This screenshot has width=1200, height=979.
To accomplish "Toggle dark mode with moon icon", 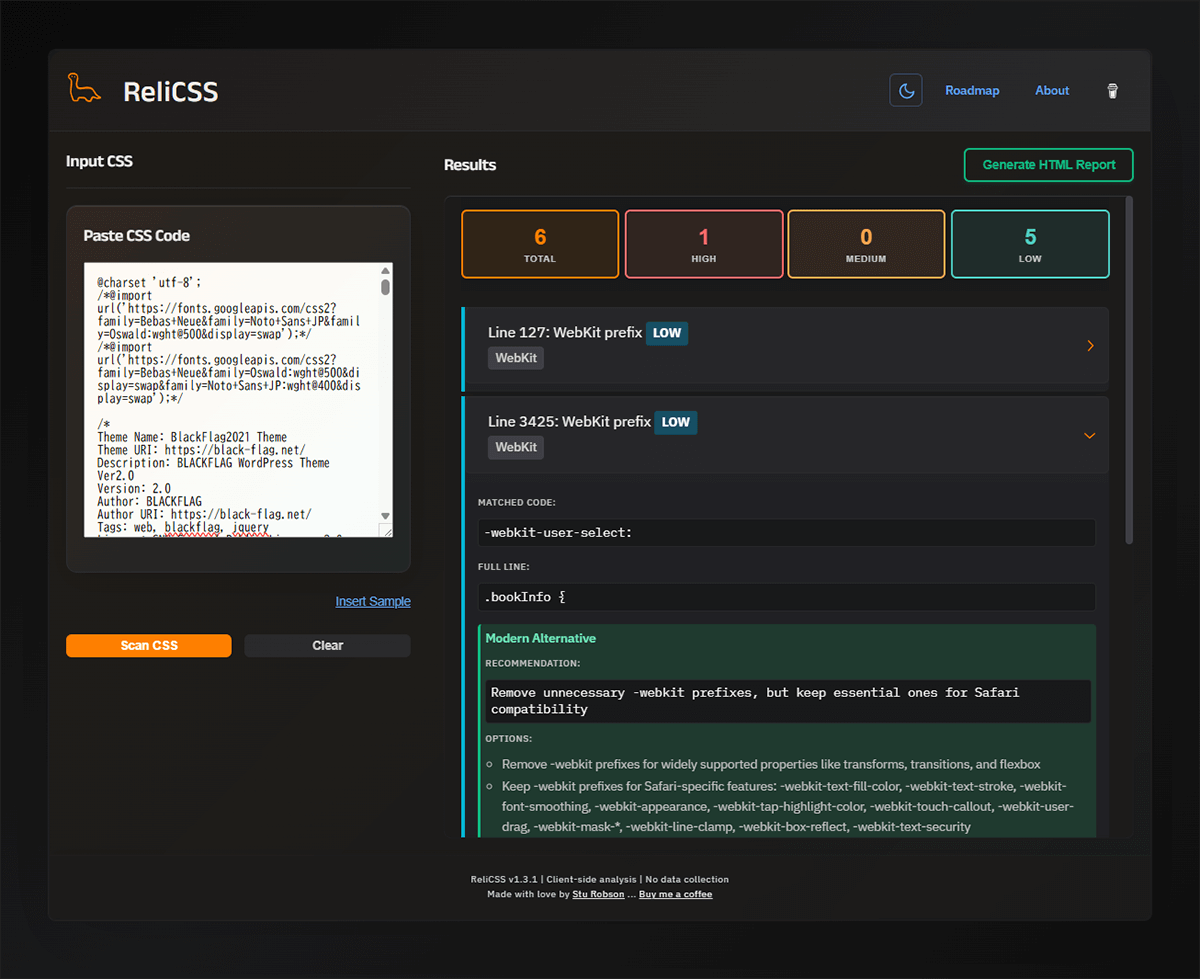I will [906, 90].
